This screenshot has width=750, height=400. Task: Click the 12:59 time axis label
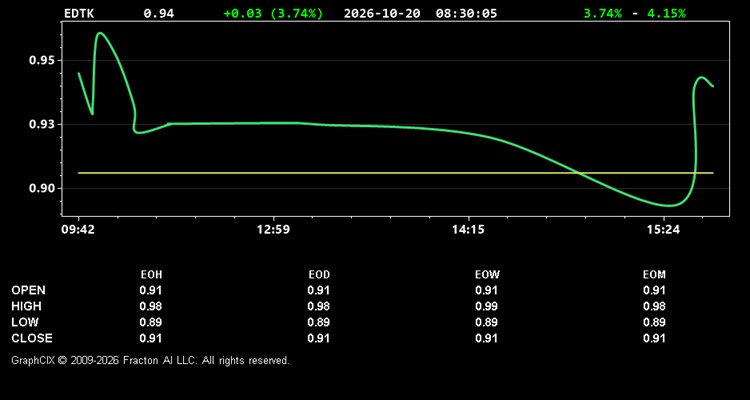273,230
